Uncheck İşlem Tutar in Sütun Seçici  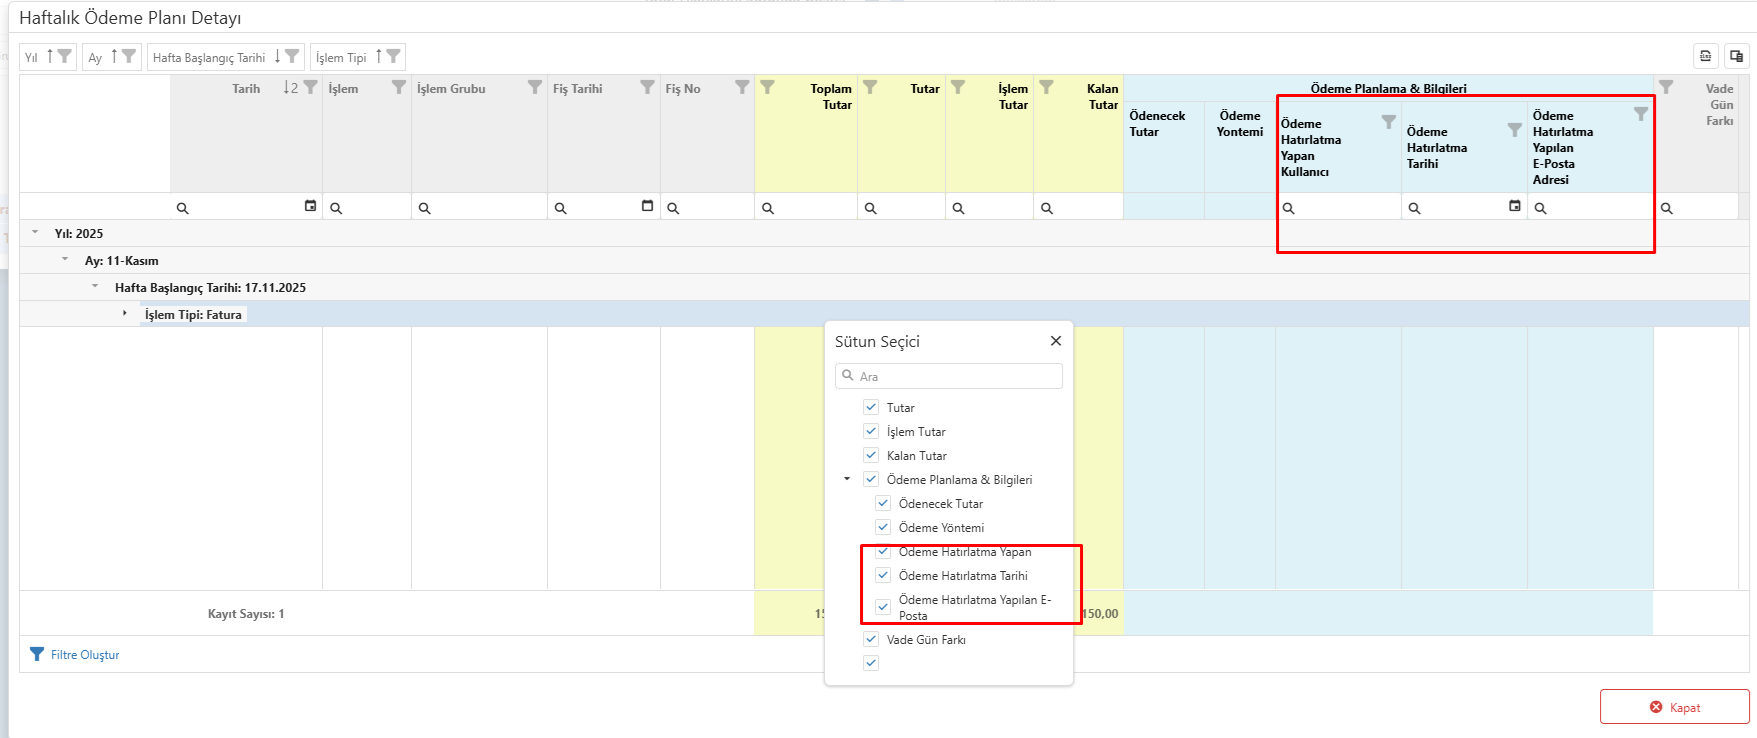[x=871, y=431]
